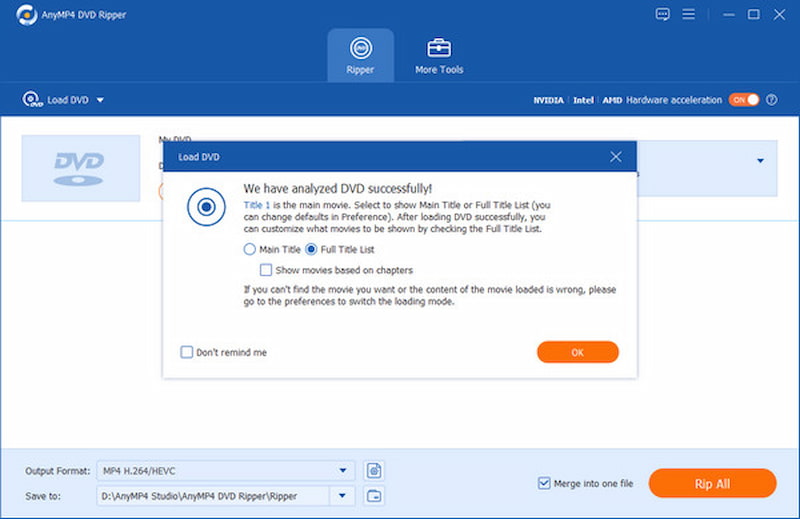
Task: Click the DVD disc thumbnail
Action: (x=81, y=168)
